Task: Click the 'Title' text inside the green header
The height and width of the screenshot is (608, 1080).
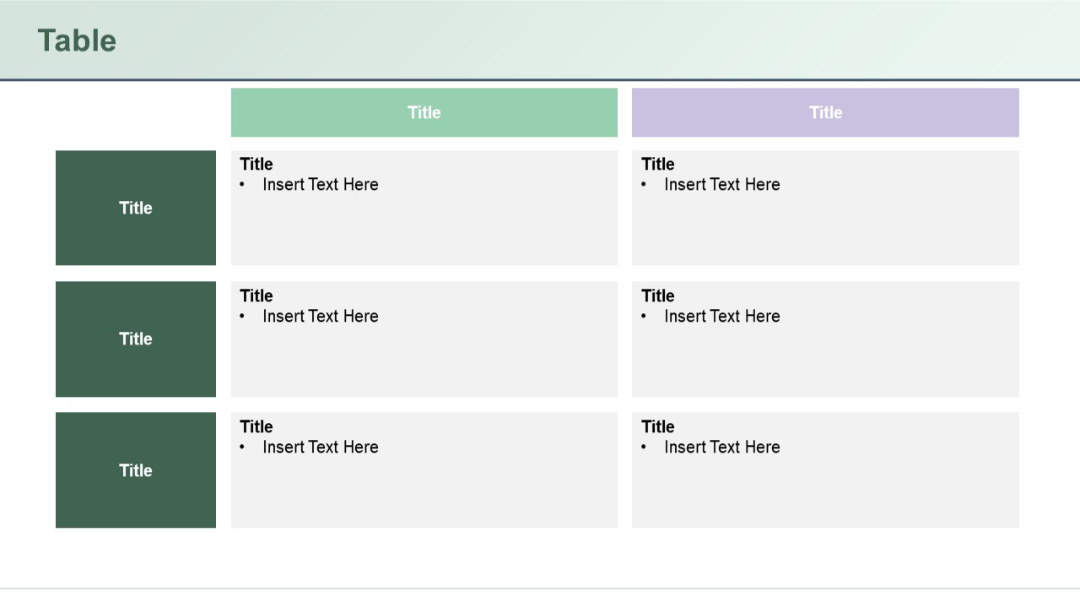Action: [424, 112]
